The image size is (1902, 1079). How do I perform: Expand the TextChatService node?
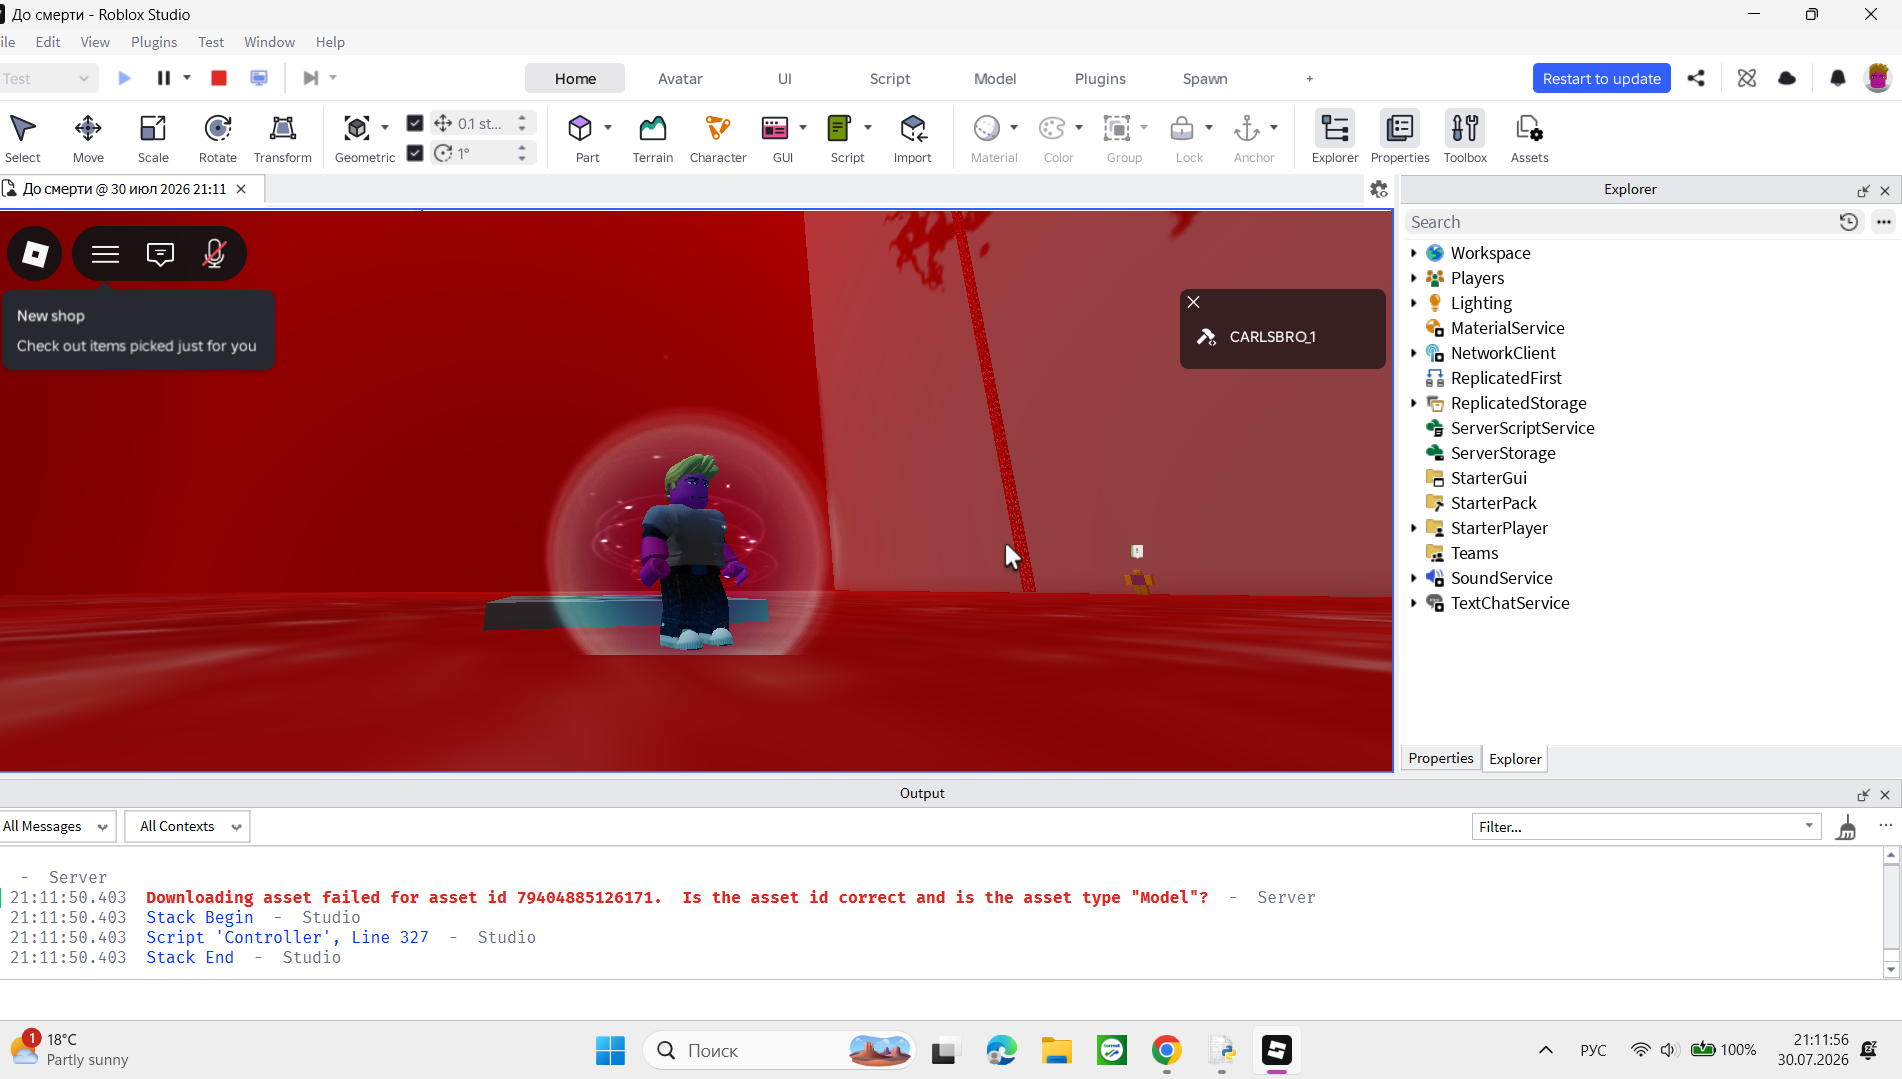tap(1413, 603)
